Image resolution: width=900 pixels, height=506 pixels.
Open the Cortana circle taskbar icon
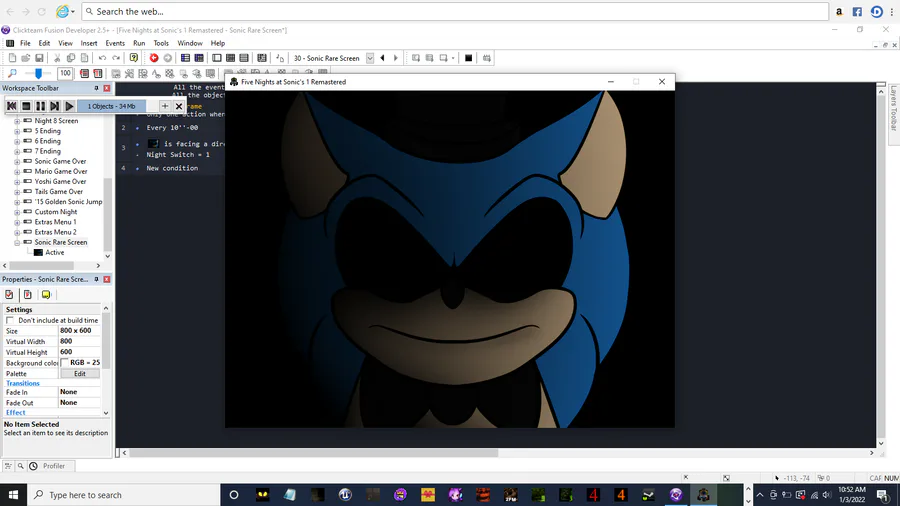tap(234, 495)
